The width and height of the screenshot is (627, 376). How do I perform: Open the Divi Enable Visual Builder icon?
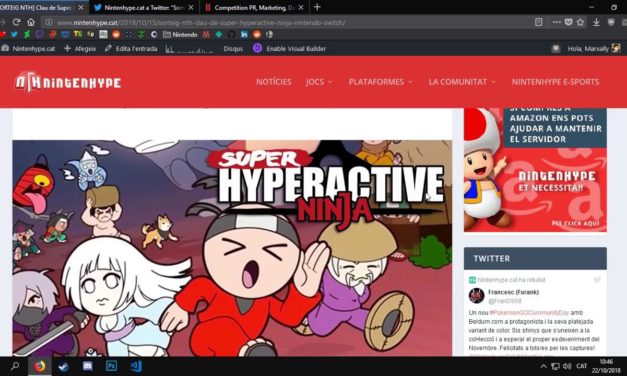pos(257,48)
